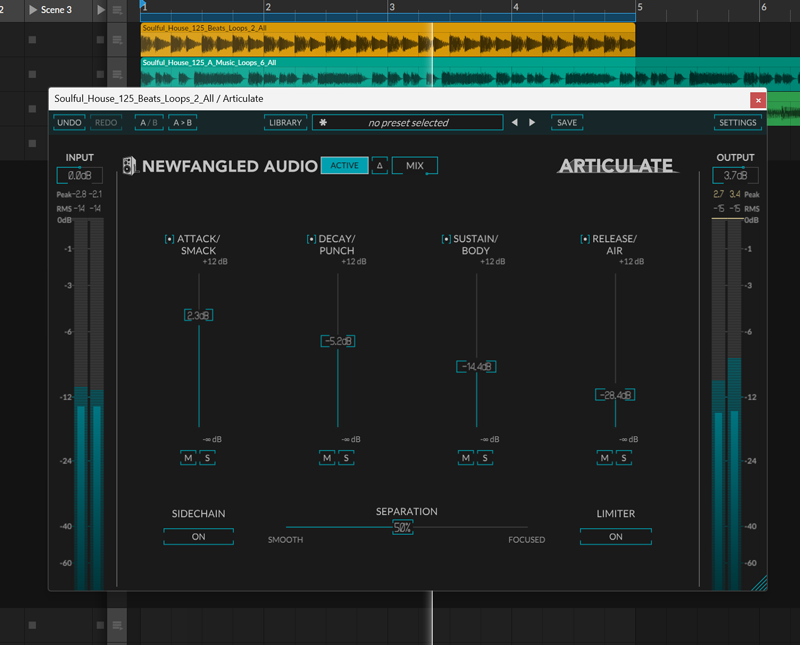This screenshot has width=800, height=645.
Task: Toggle the ACTIVE bypass button
Action: tap(344, 165)
